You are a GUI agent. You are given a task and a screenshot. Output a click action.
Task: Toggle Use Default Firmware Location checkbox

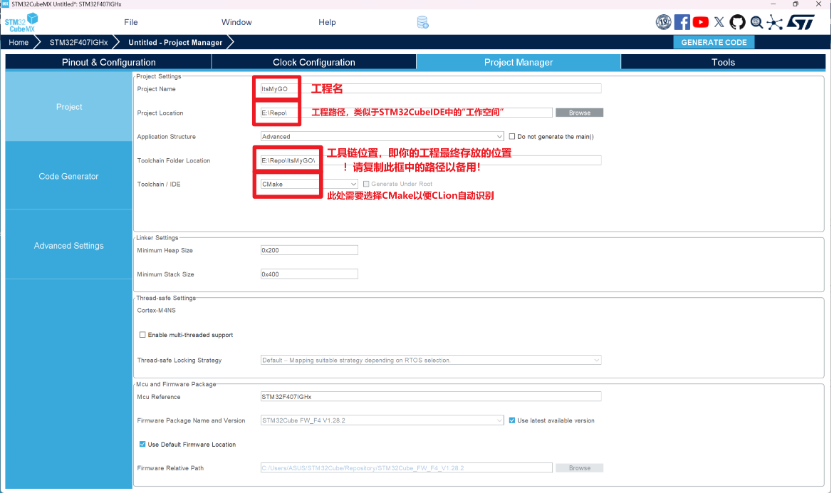pos(142,444)
